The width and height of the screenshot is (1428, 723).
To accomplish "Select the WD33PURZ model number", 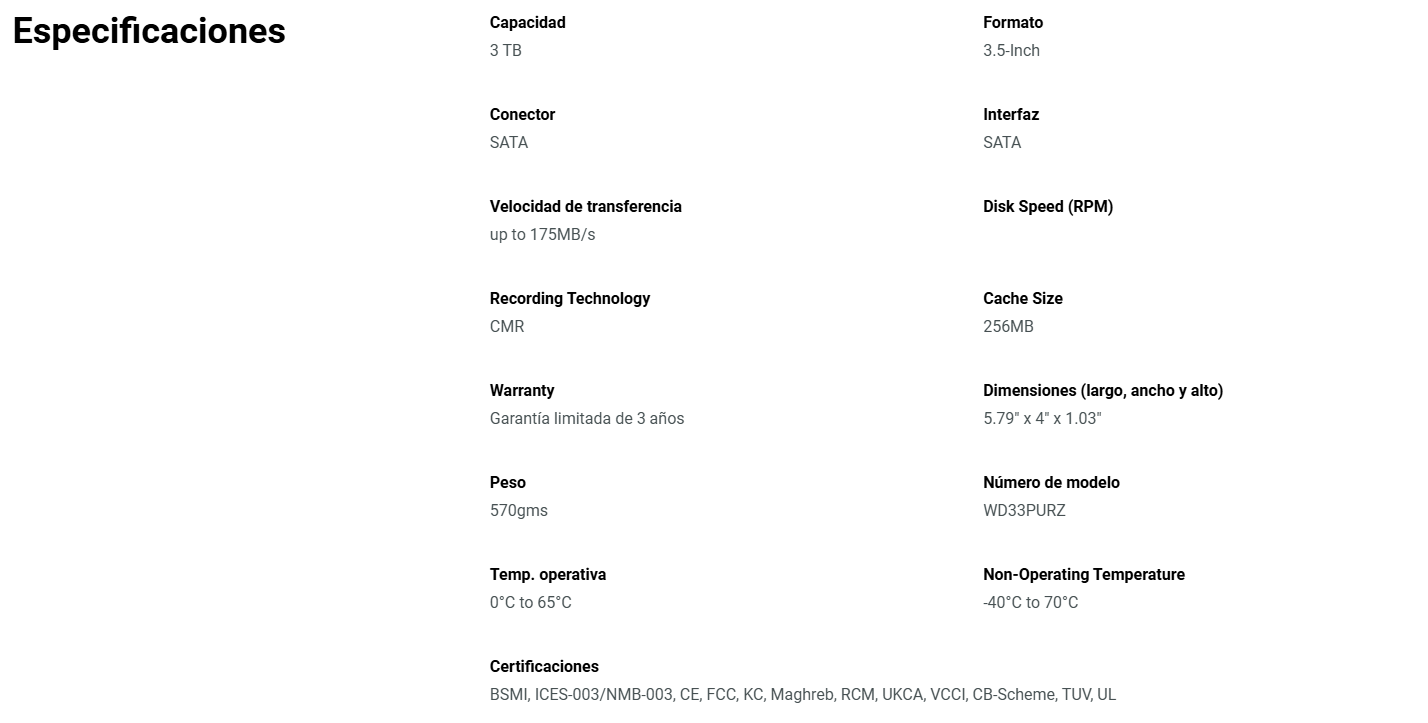I will tap(1024, 510).
